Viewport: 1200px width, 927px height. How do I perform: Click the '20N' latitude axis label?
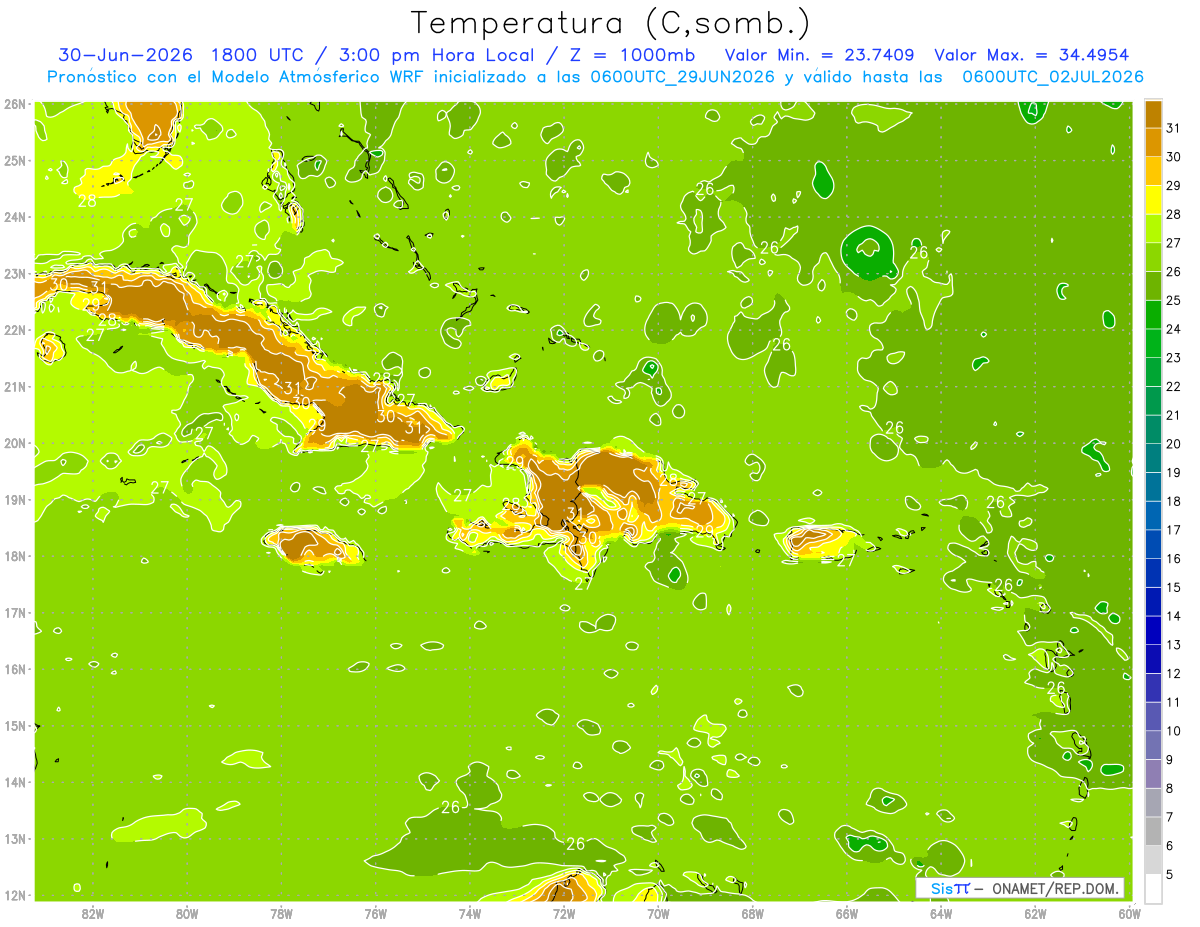tap(15, 443)
